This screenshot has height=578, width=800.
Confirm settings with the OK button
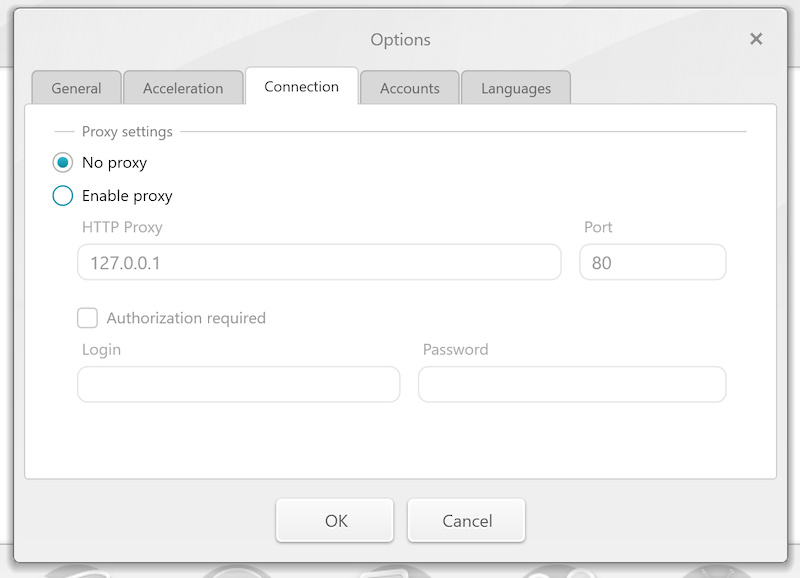(336, 520)
